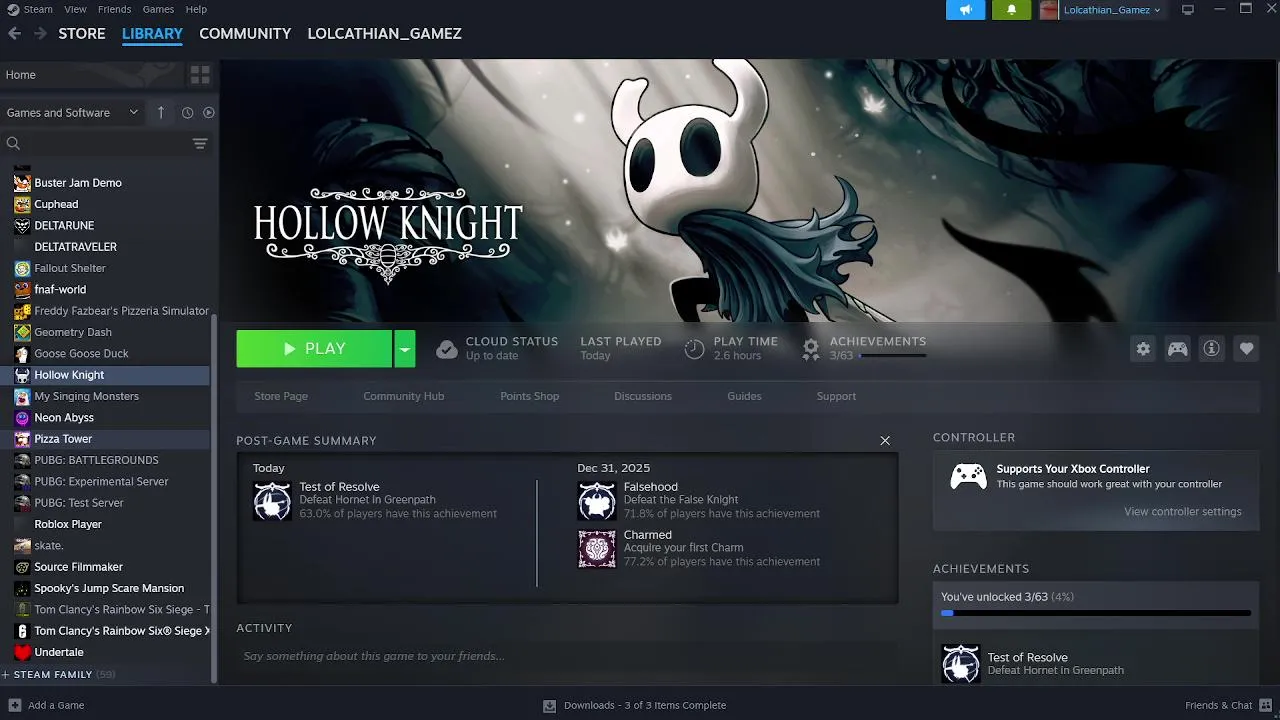The image size is (1280, 720).
Task: Select Spooky's Jump Scare Mansion
Action: point(106,588)
